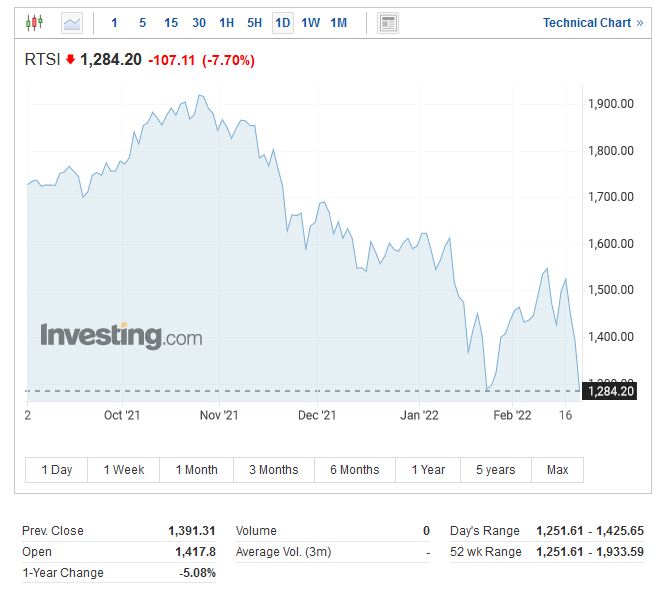Pick the 1W interval
Screen dimensions: 671x605
pos(311,22)
